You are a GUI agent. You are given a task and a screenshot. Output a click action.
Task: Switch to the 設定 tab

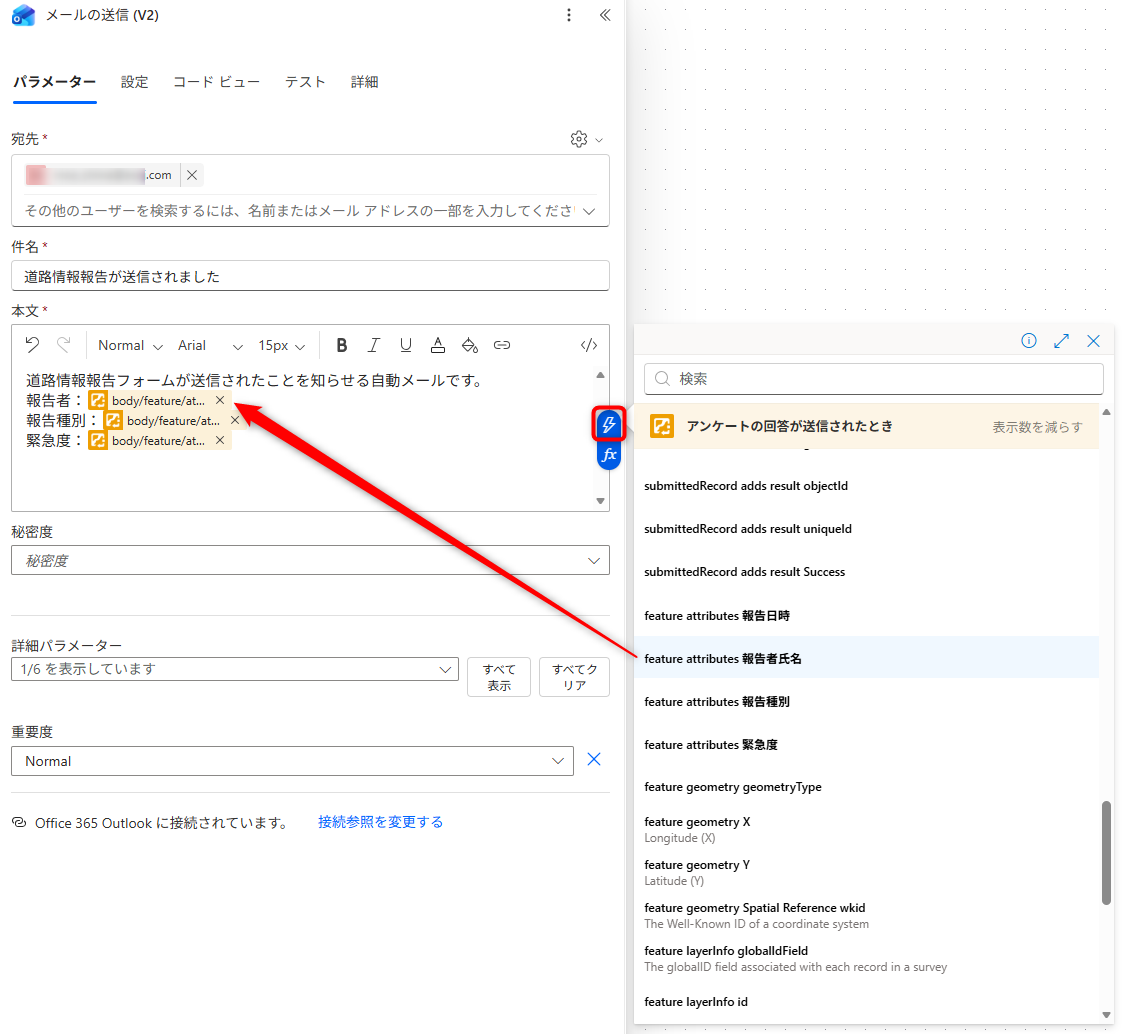tap(134, 82)
